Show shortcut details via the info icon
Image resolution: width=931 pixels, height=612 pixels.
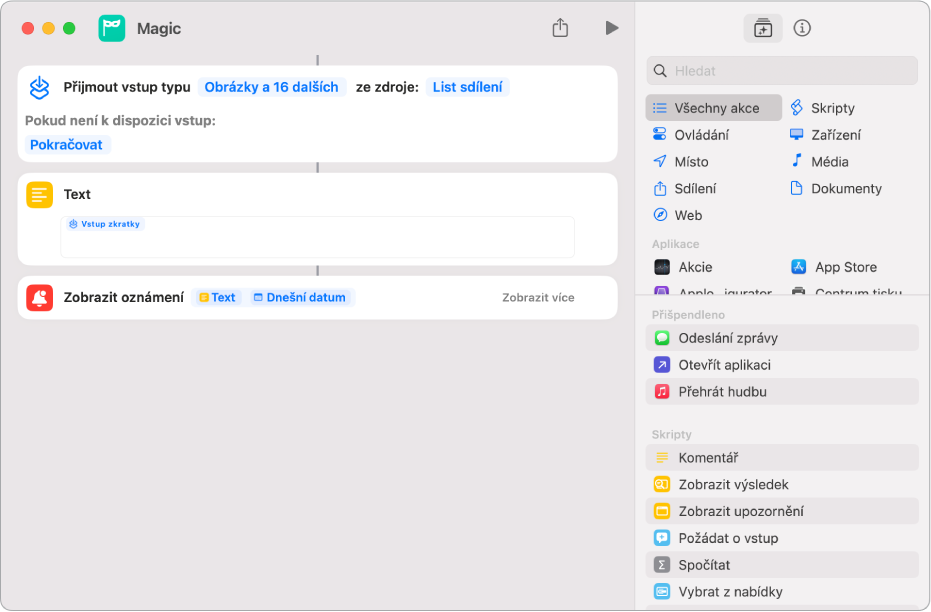click(802, 28)
